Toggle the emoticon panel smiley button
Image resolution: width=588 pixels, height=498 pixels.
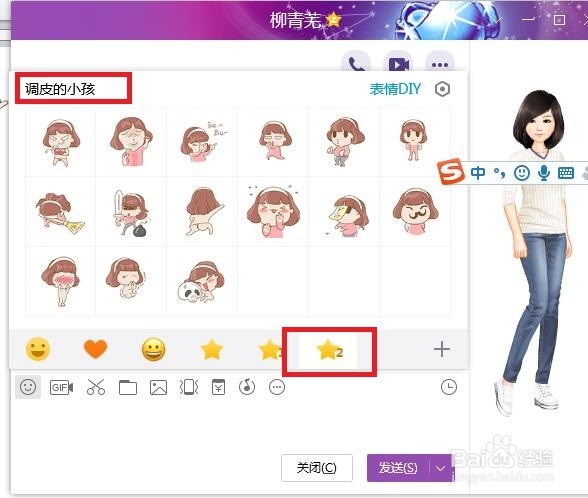click(28, 387)
